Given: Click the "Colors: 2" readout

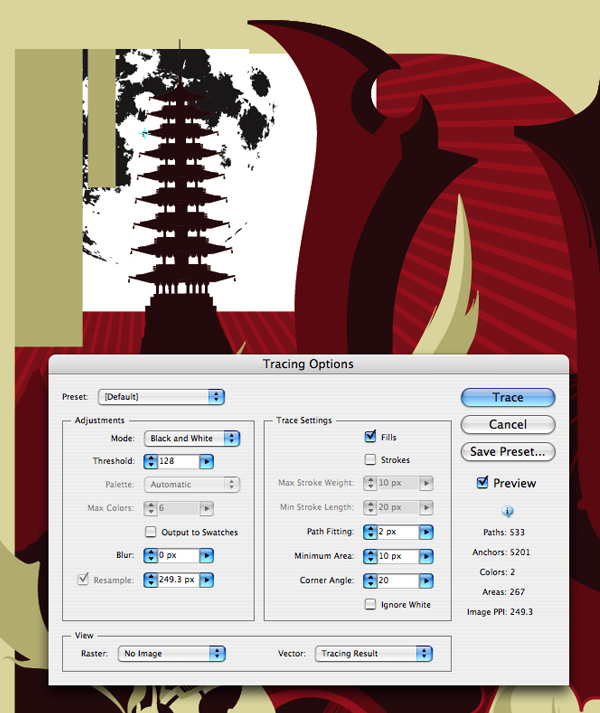Looking at the screenshot, I should pos(497,572).
